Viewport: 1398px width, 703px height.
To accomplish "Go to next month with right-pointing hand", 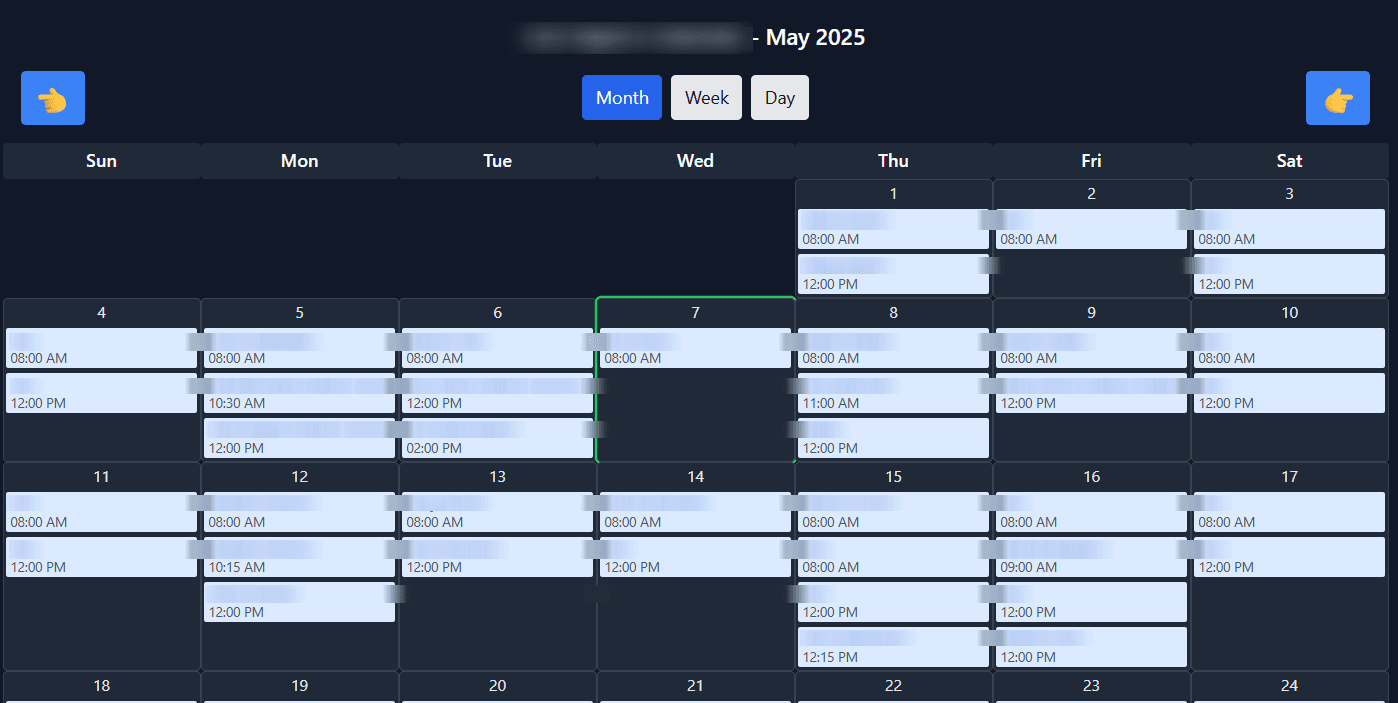I will coord(1337,98).
